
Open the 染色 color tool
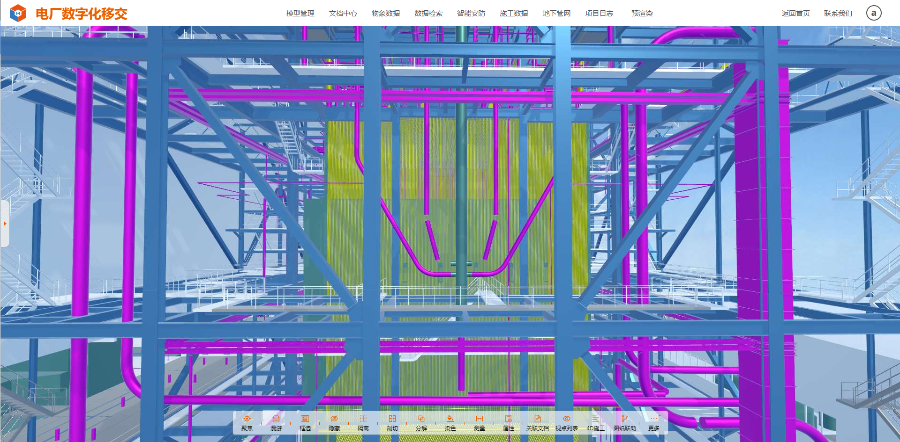(450, 422)
